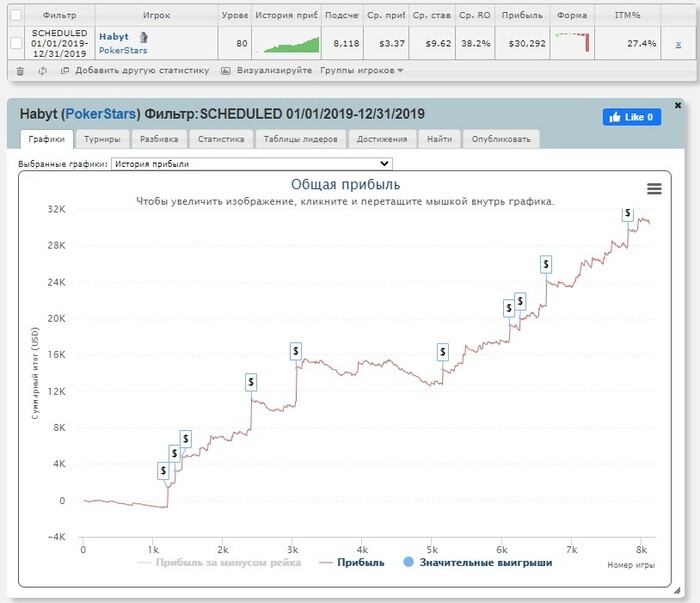Click the $ marker near 5k games
700x603 pixels.
442,353
